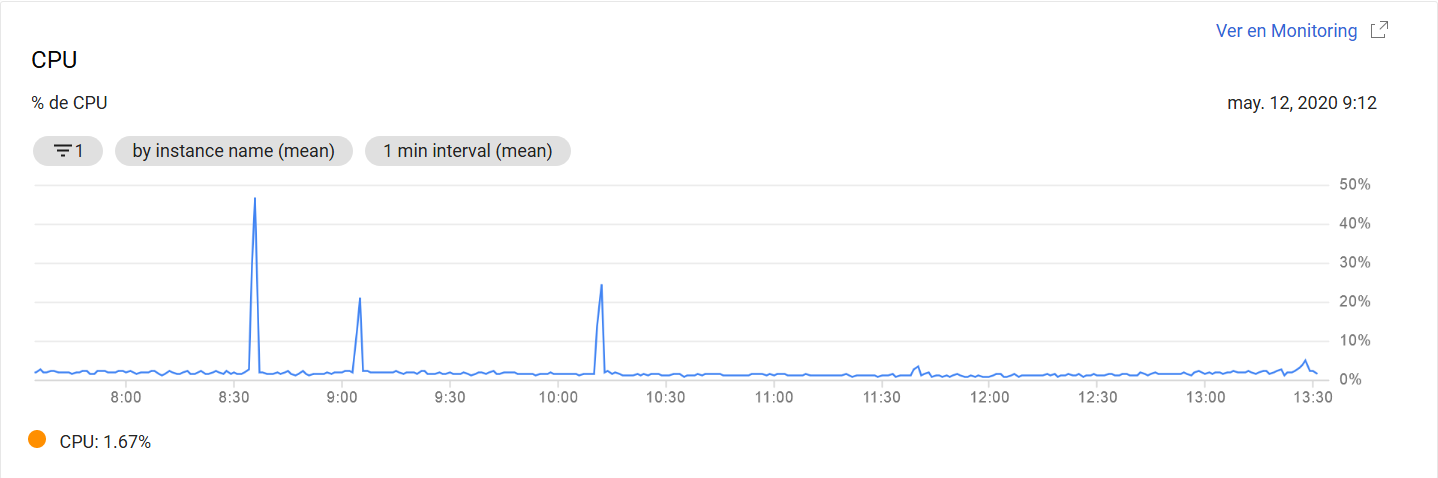Open the Ver en Monitoring link
Viewport: 1438px width, 478px height.
click(1286, 31)
